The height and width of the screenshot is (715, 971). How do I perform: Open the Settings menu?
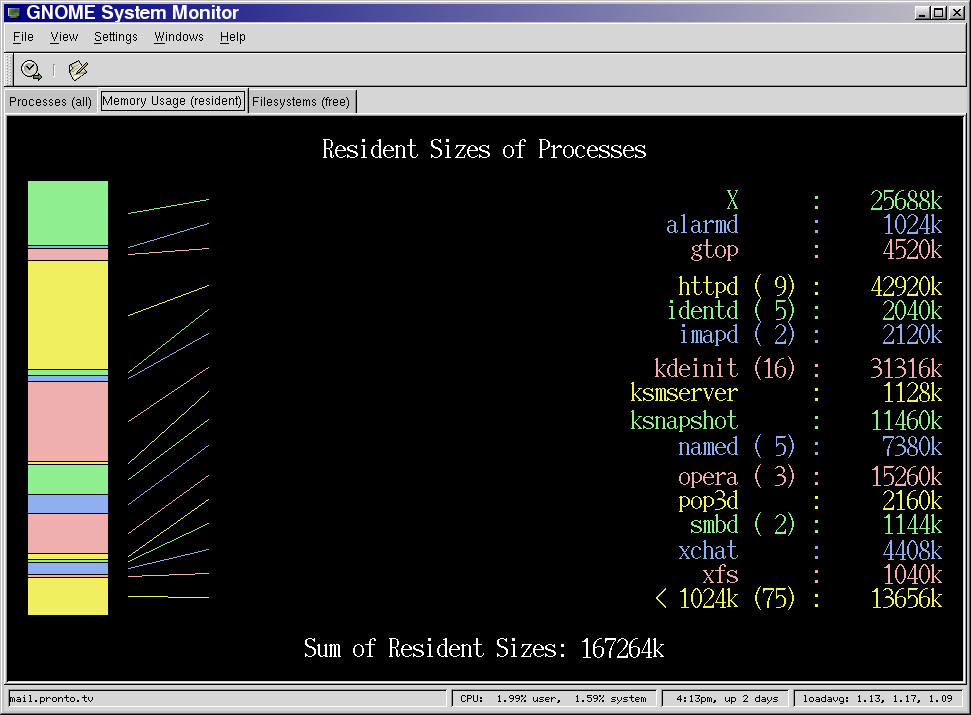[x=116, y=37]
